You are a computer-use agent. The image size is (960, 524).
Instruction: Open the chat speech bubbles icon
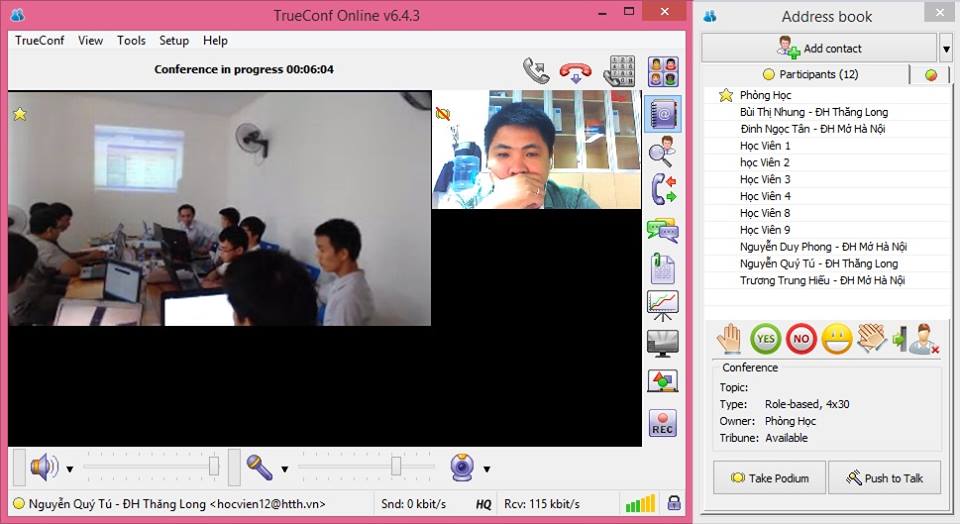coord(662,230)
